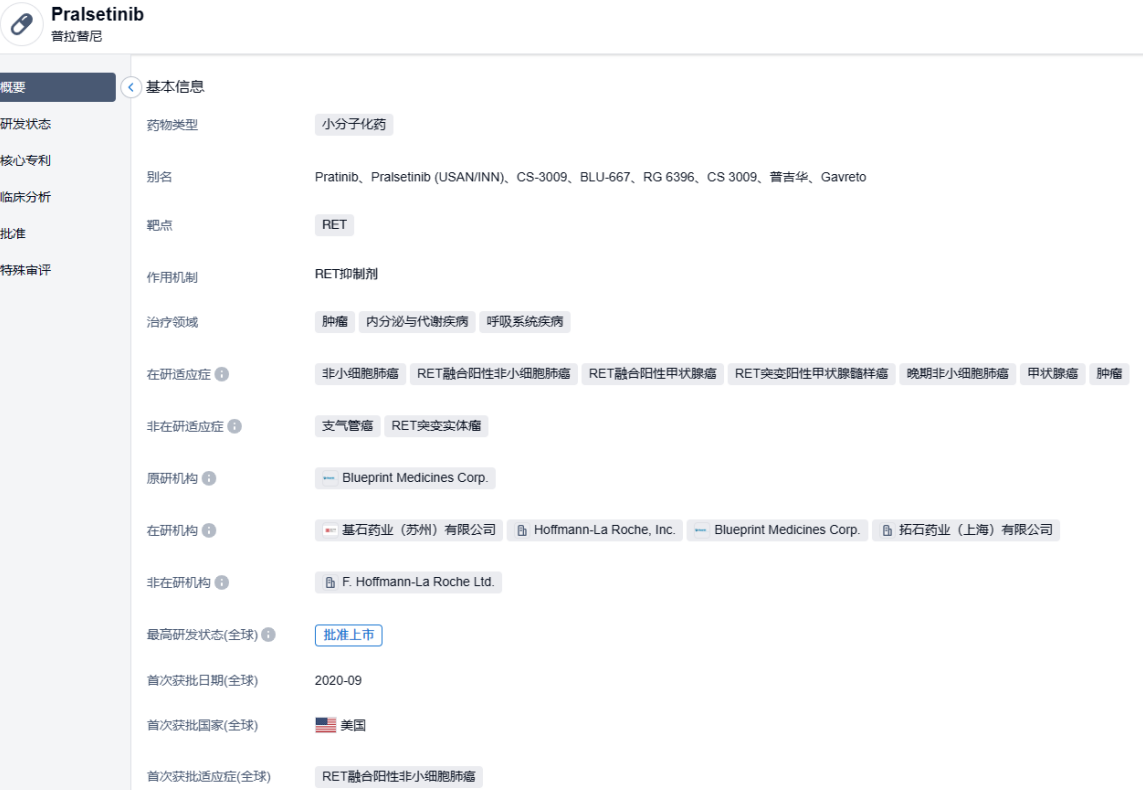
Task: Click info icon next to 最高研发状态(全球)
Action: pos(269,635)
